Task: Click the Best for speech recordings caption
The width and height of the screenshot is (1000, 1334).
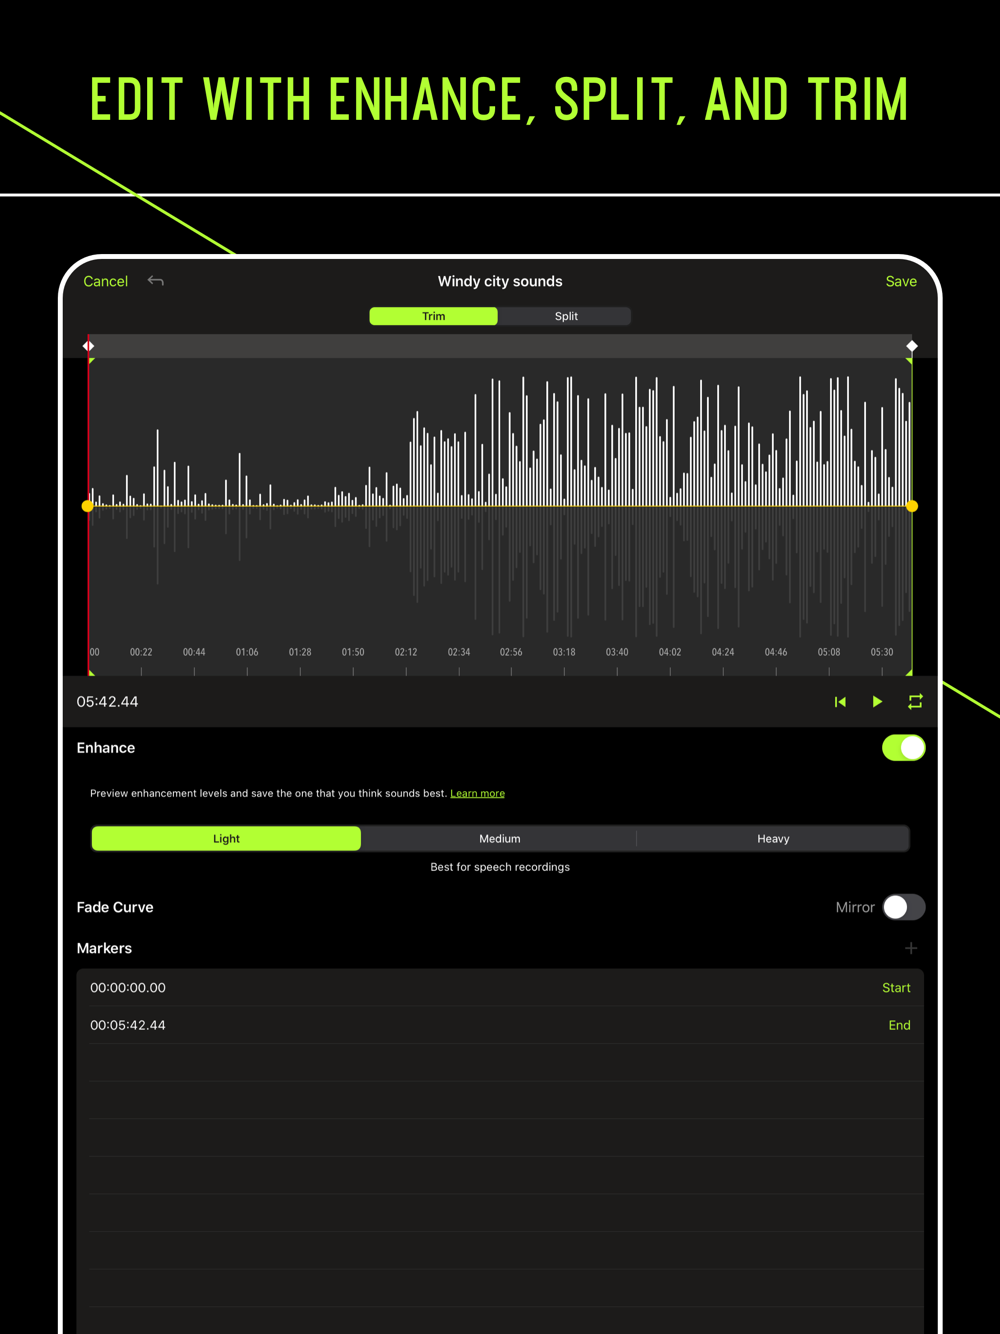Action: pos(500,867)
